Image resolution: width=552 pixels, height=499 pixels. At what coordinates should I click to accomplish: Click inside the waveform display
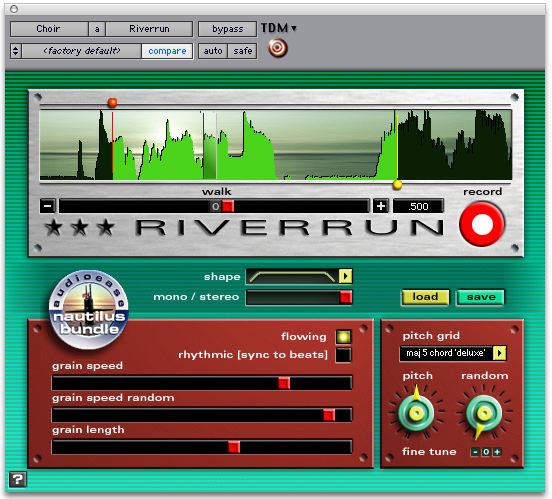coord(276,145)
